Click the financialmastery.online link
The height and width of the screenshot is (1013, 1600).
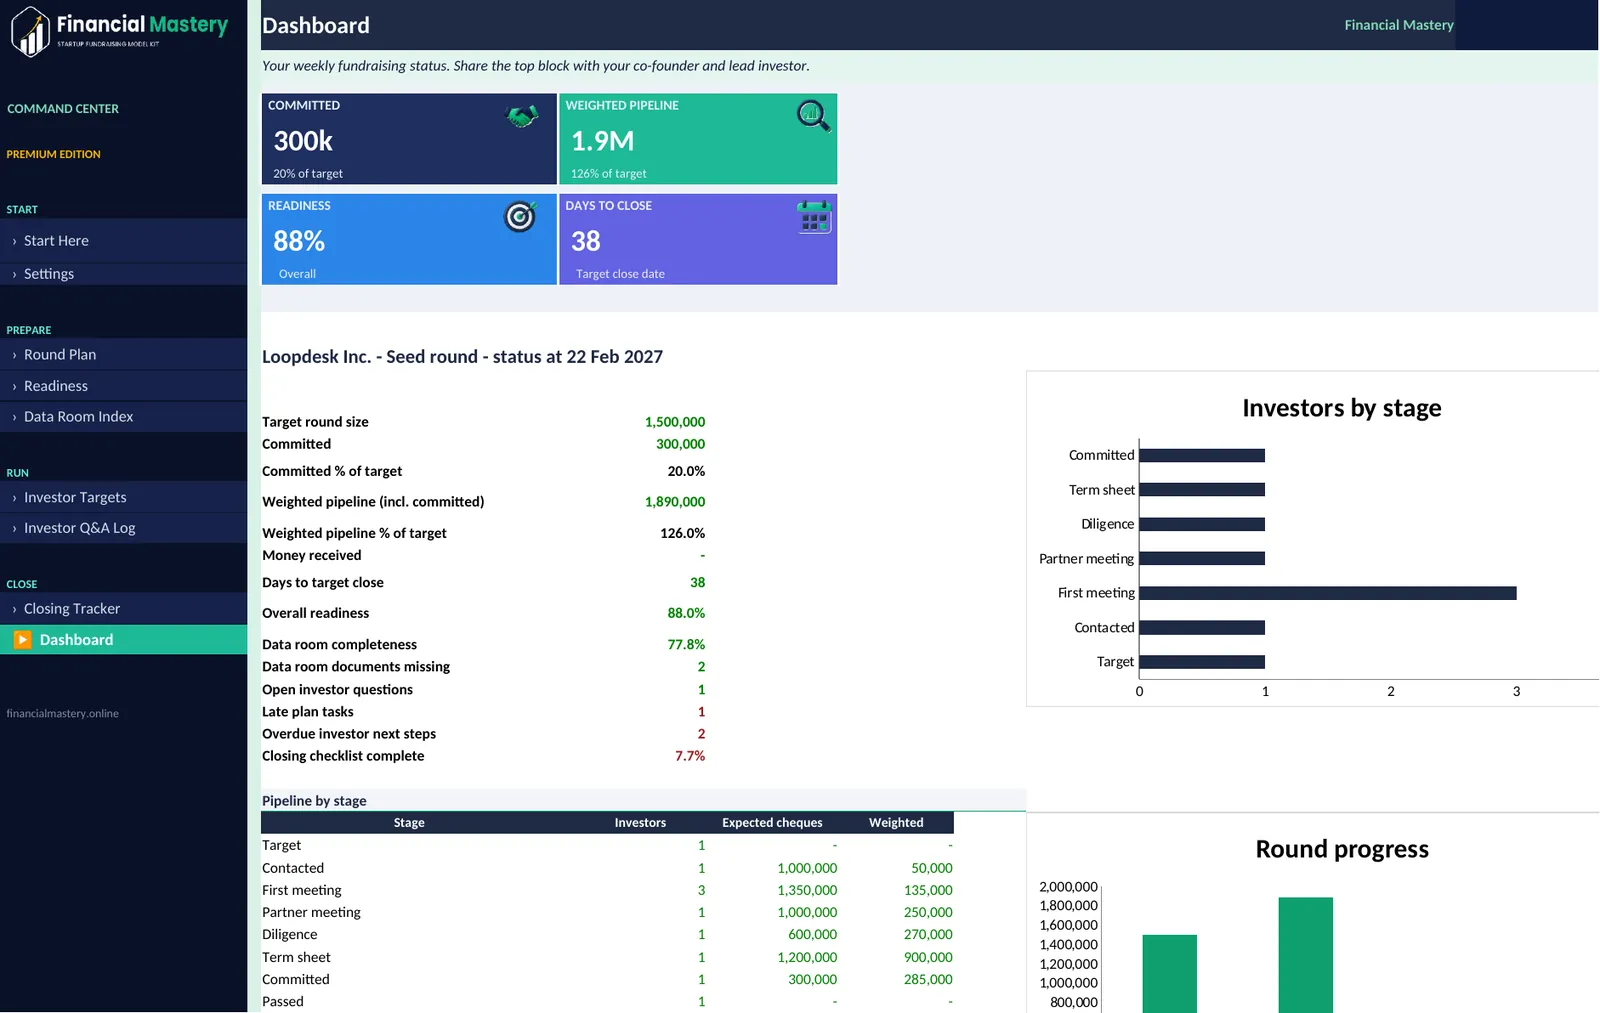(x=62, y=714)
